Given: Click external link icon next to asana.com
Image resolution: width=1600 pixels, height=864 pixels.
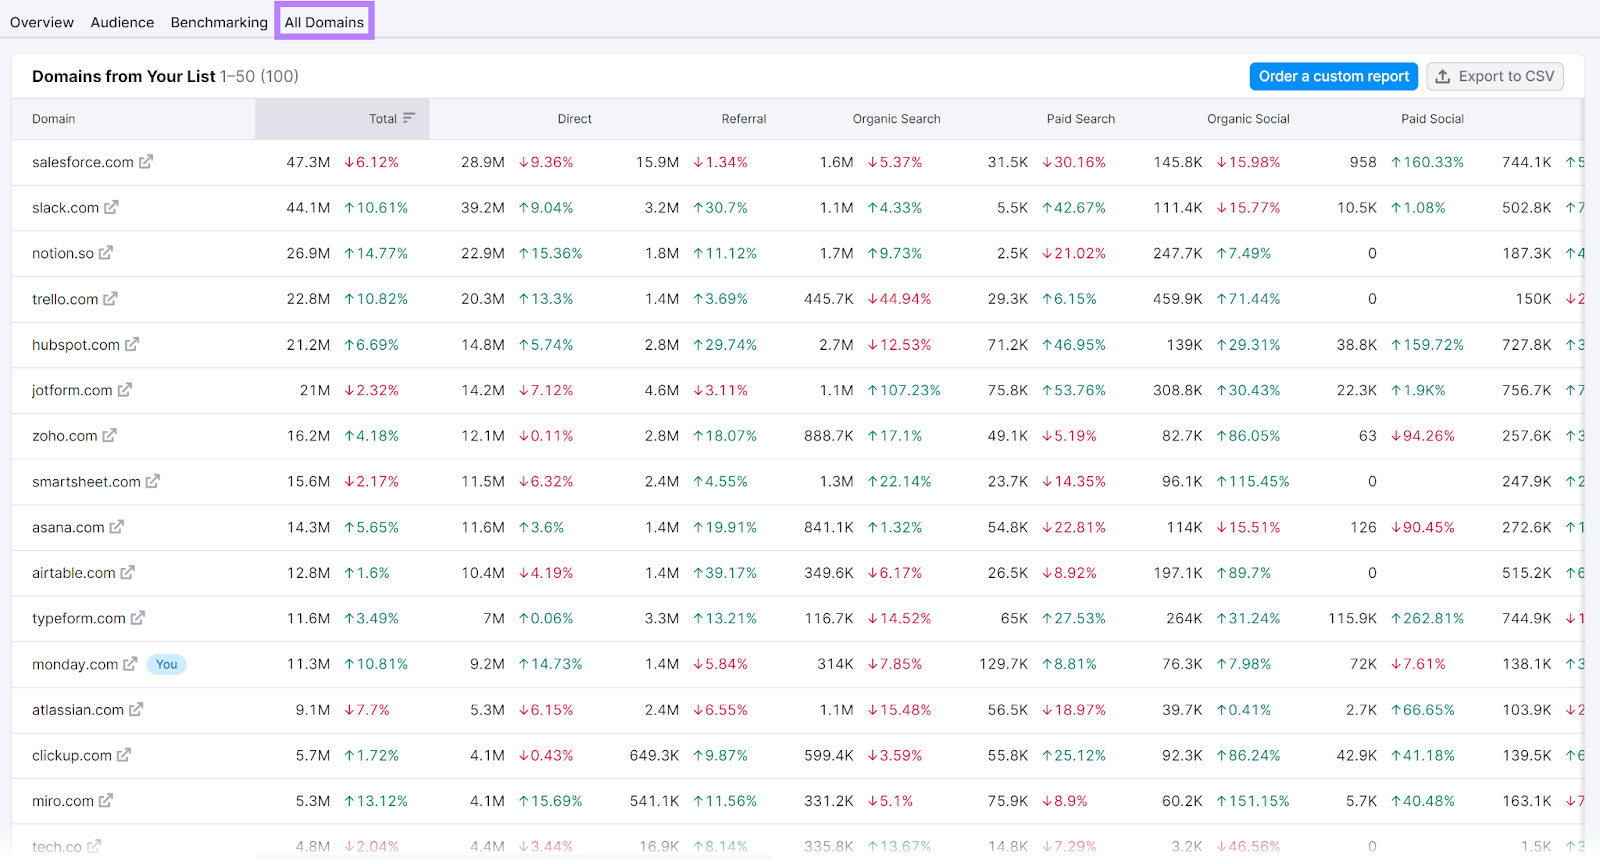Looking at the screenshot, I should pos(117,527).
